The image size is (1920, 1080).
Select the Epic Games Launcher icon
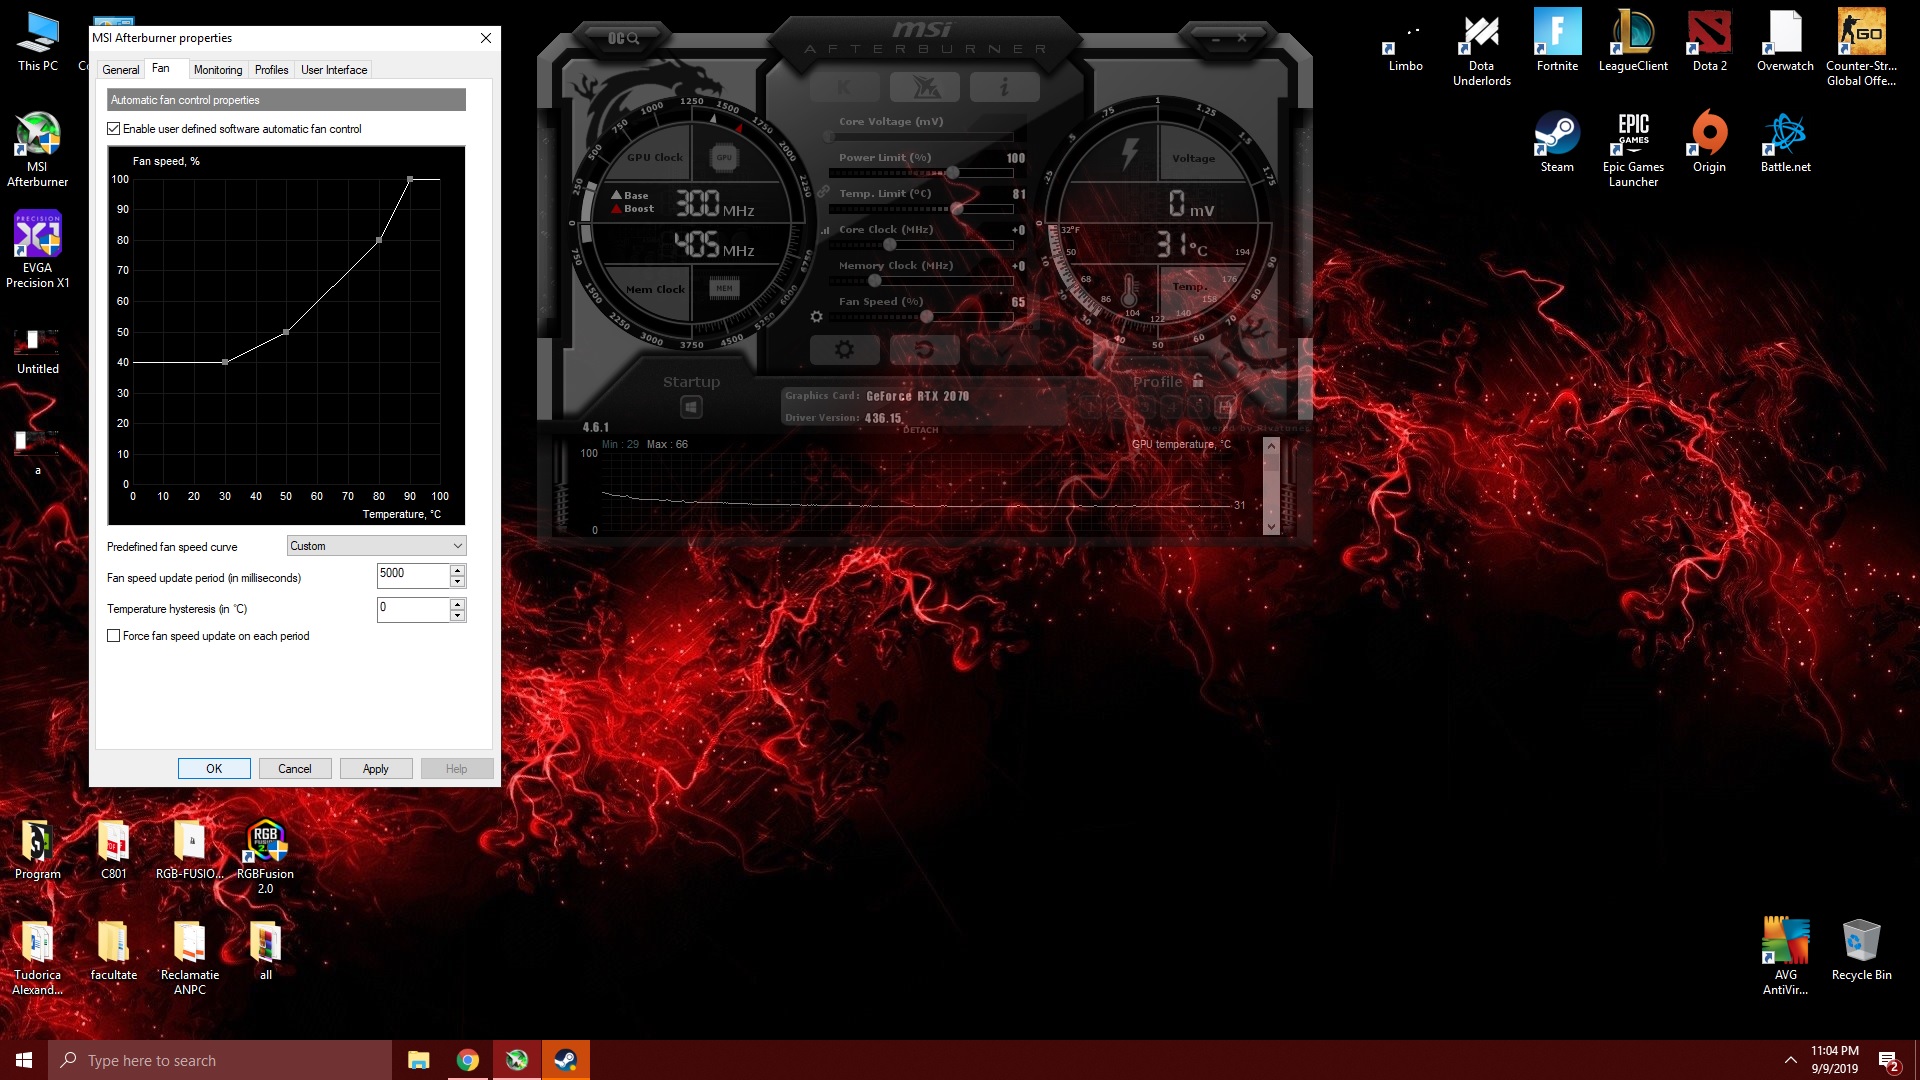(1633, 149)
